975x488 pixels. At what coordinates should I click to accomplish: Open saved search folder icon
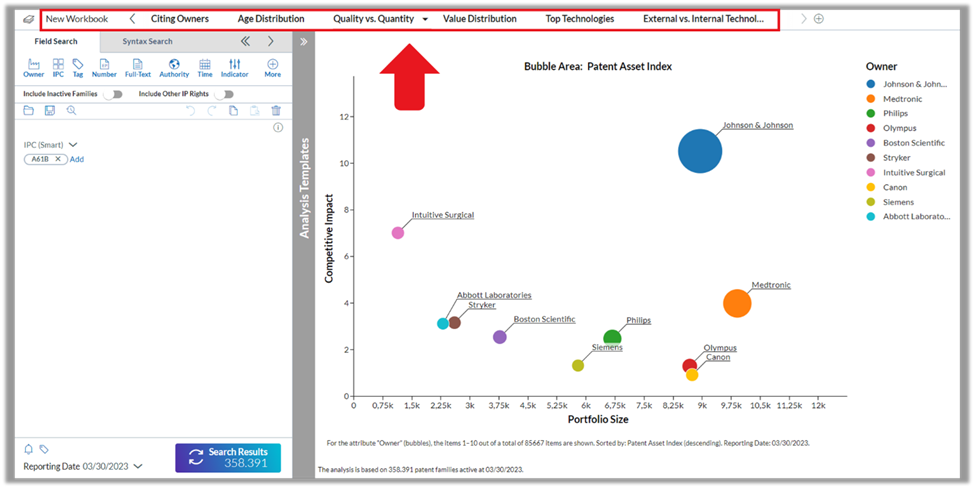[x=29, y=111]
